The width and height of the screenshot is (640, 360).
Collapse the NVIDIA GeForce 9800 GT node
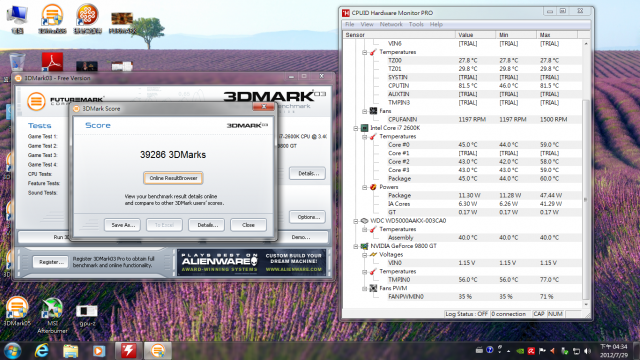(x=356, y=247)
